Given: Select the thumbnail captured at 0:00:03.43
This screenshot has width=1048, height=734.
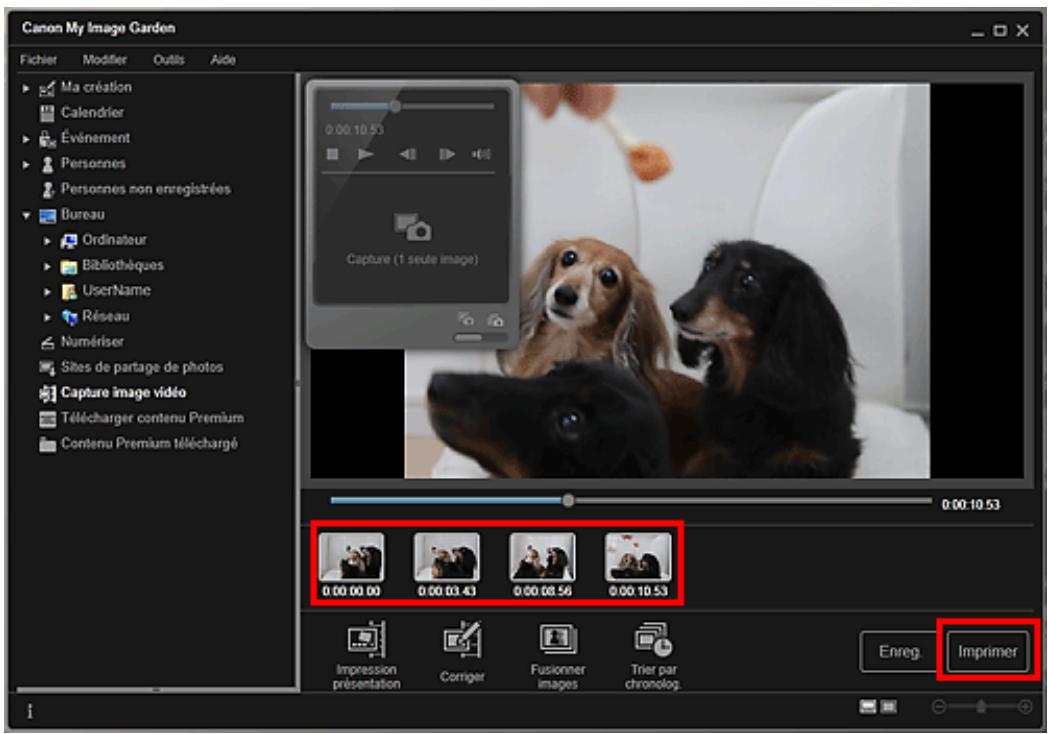Looking at the screenshot, I should pyautogui.click(x=446, y=558).
